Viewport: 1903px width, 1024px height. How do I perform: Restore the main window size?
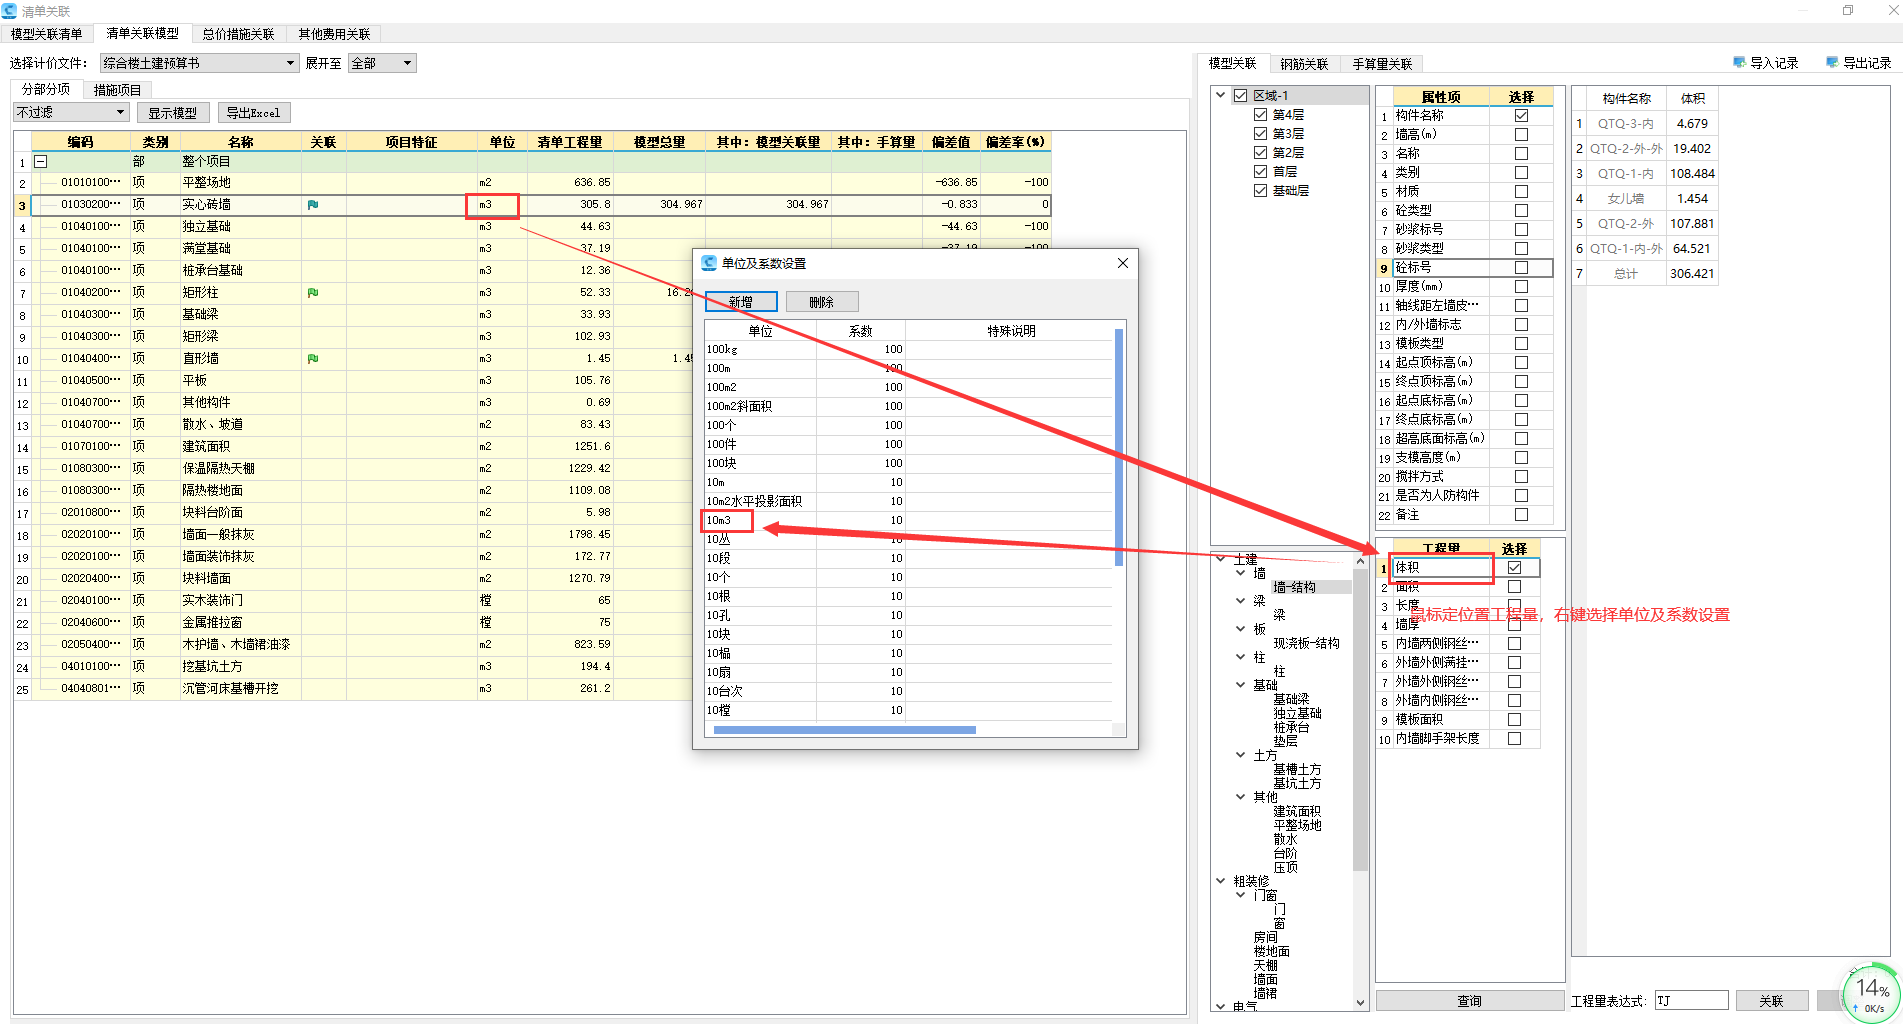click(1848, 10)
